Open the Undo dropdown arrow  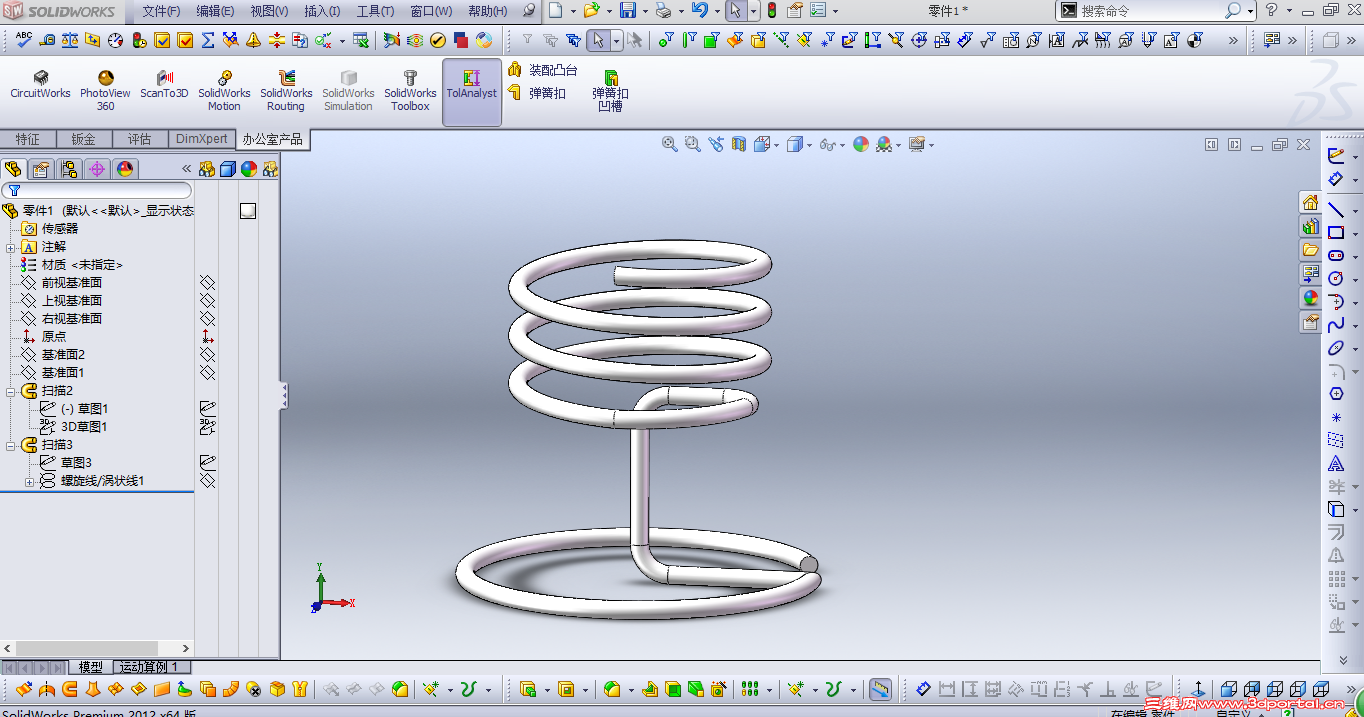click(x=717, y=11)
